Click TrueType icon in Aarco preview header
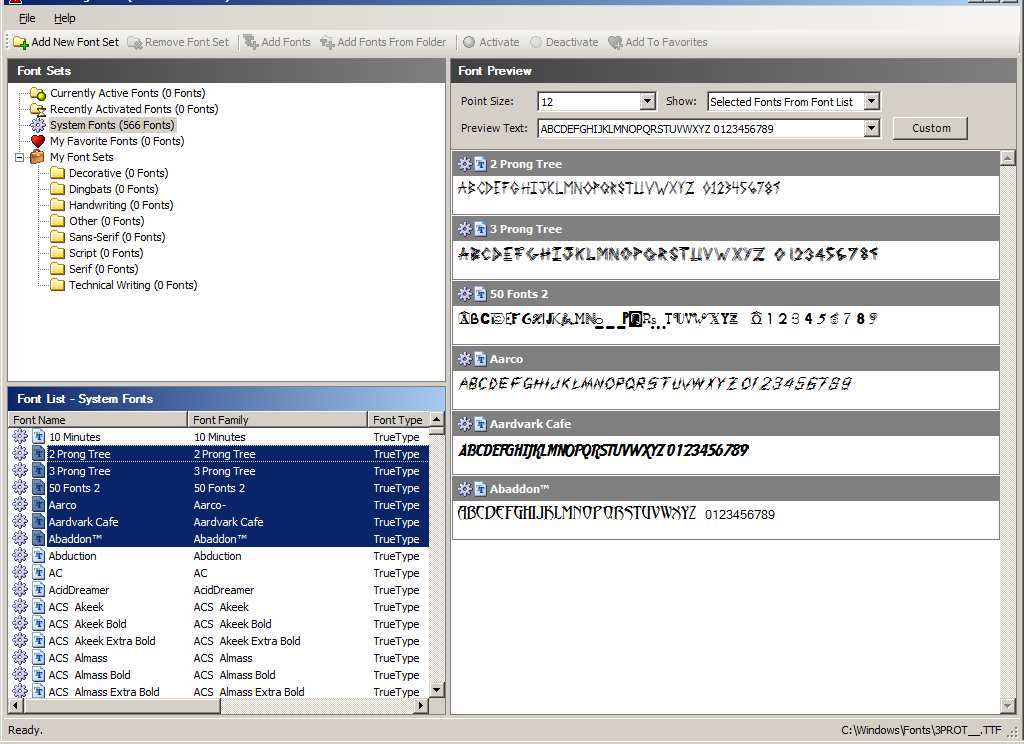This screenshot has width=1024, height=744. pos(480,359)
